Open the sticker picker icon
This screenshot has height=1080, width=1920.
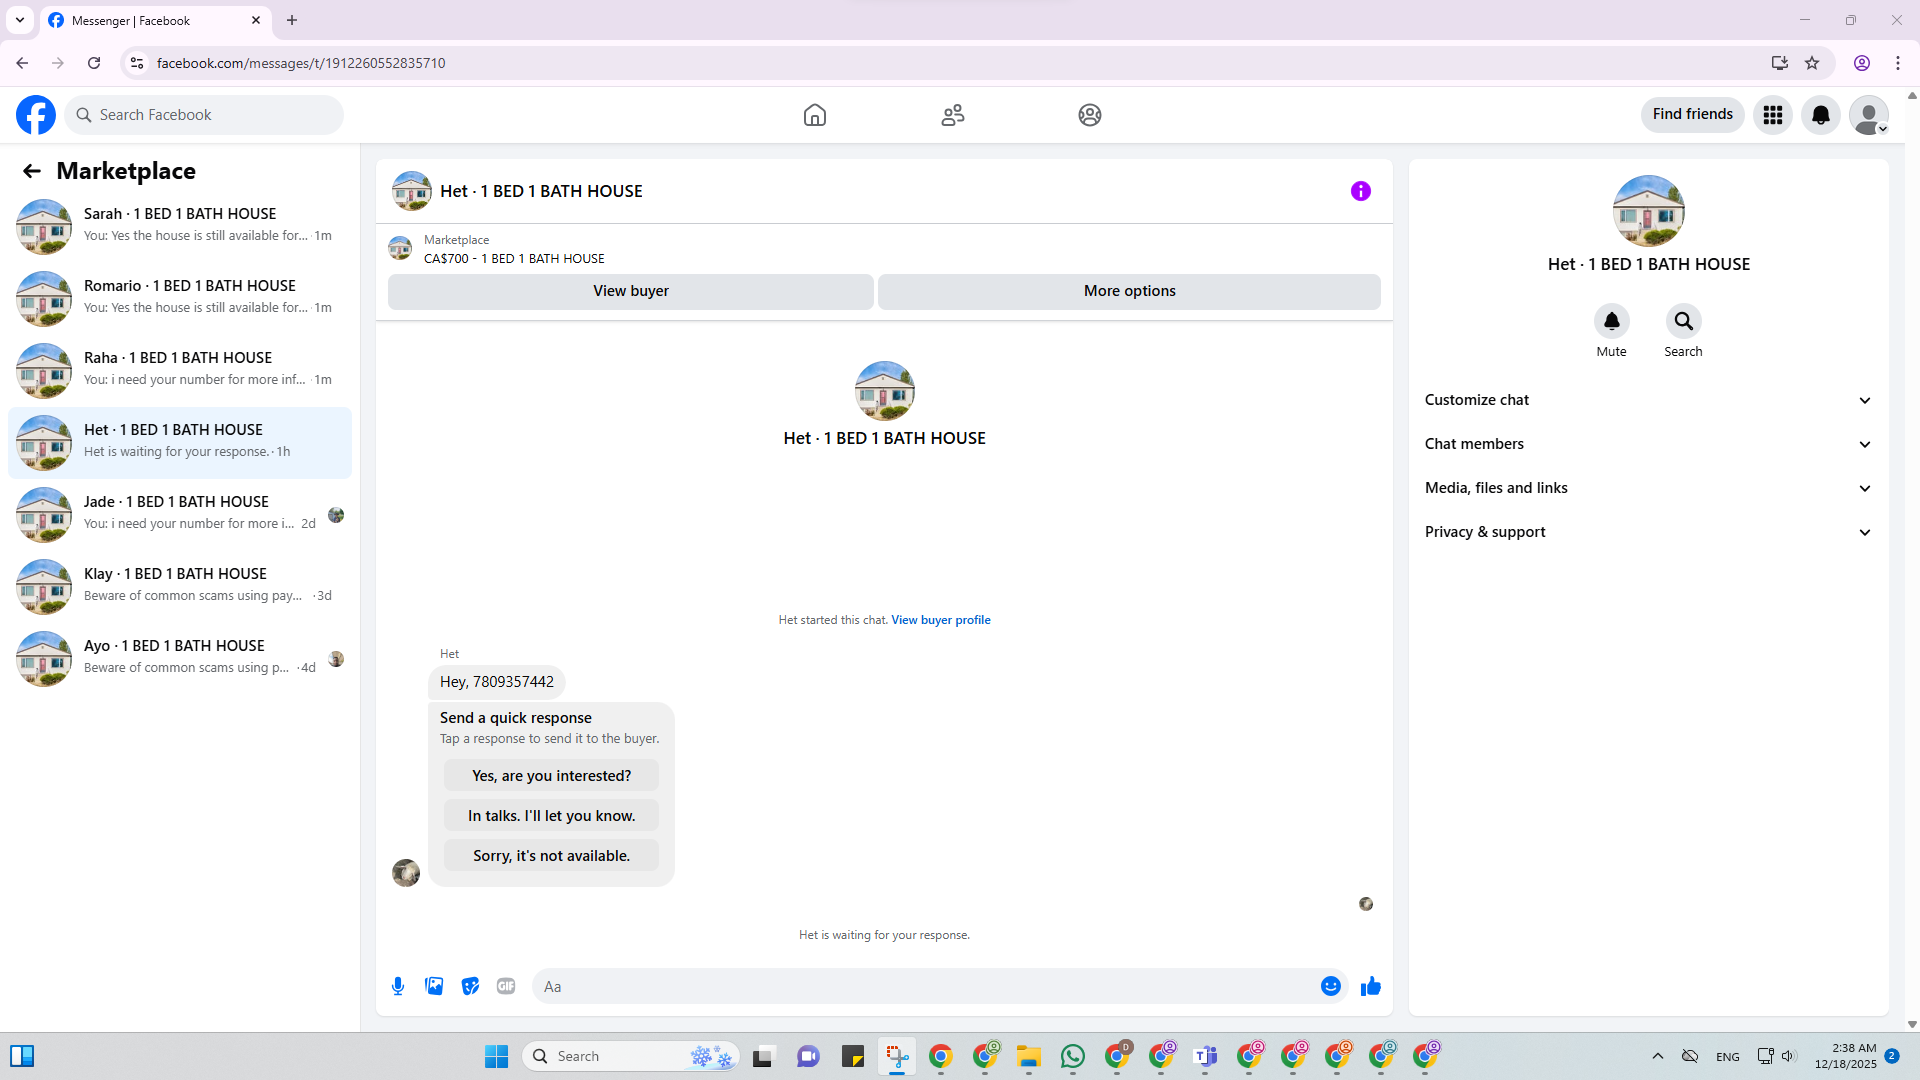coord(470,986)
